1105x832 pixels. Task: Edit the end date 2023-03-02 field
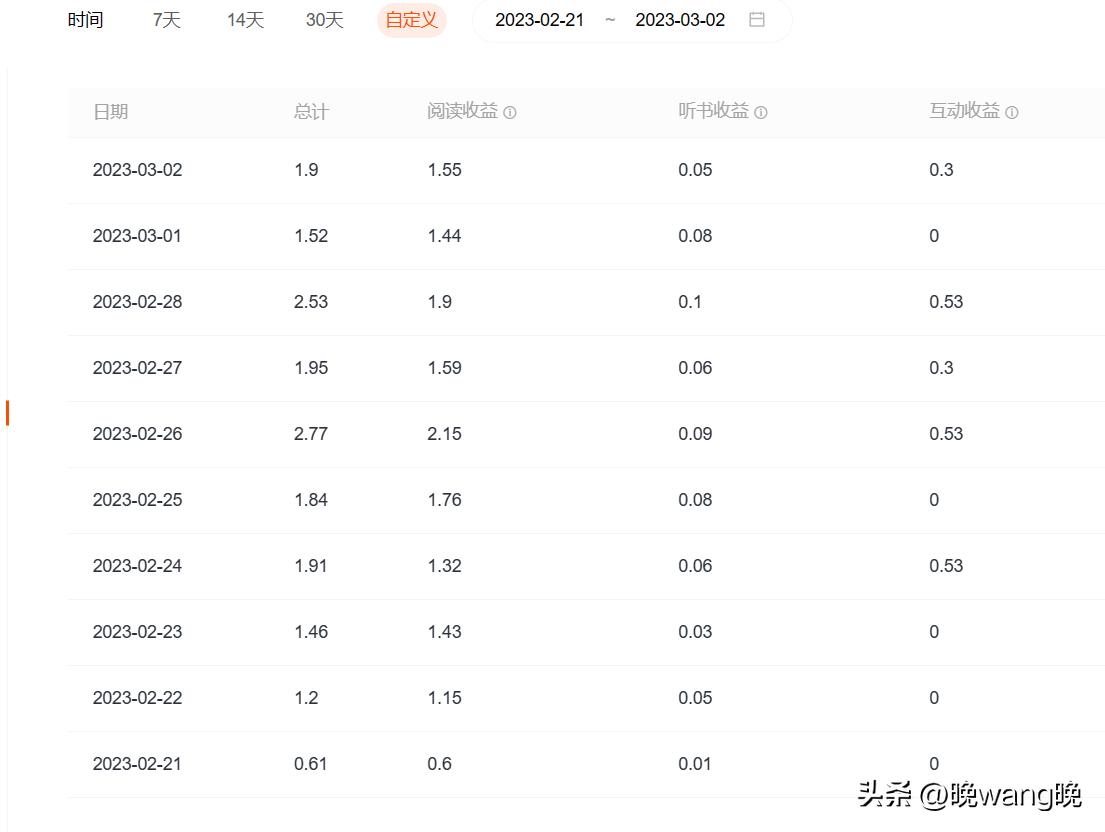coord(680,20)
